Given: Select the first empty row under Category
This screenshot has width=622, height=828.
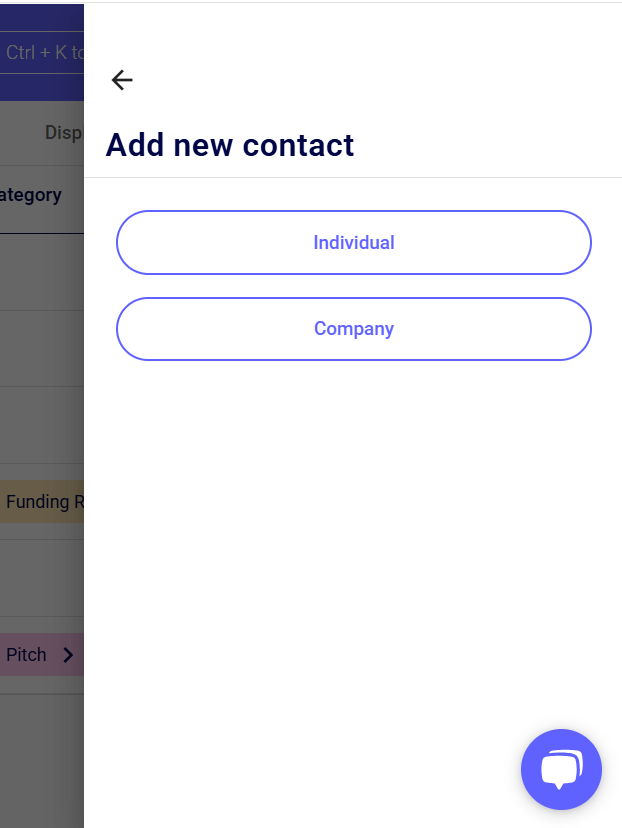Looking at the screenshot, I should (x=41, y=272).
